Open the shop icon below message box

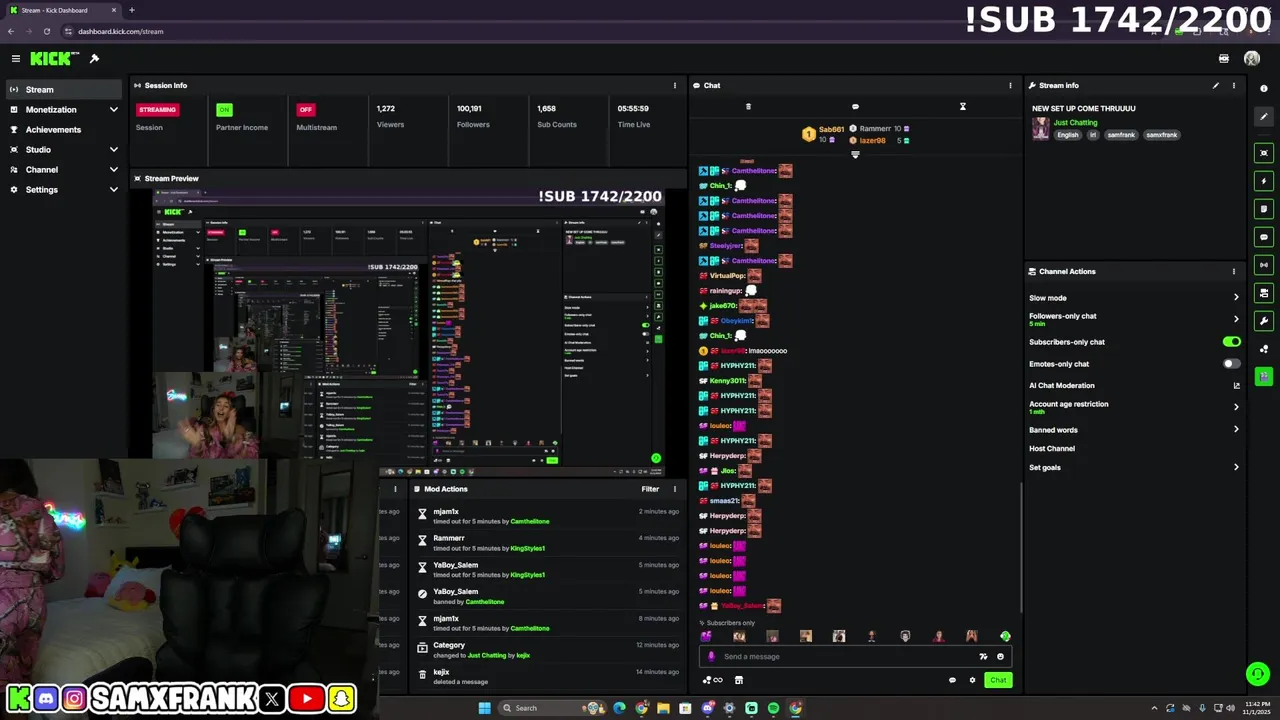[x=739, y=680]
